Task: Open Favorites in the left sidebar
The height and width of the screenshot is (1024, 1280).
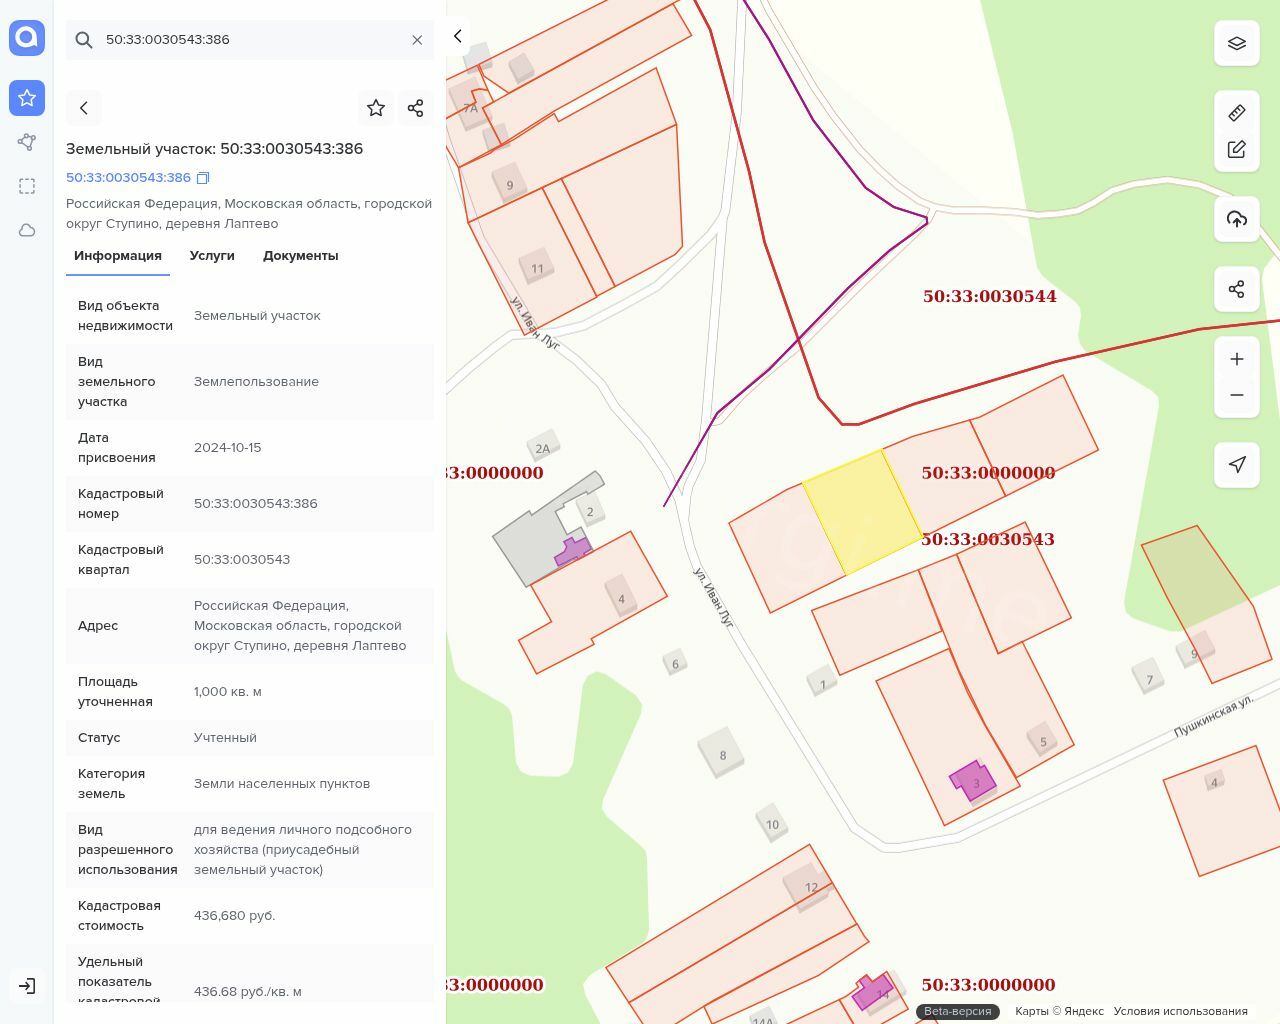Action: pos(27,98)
